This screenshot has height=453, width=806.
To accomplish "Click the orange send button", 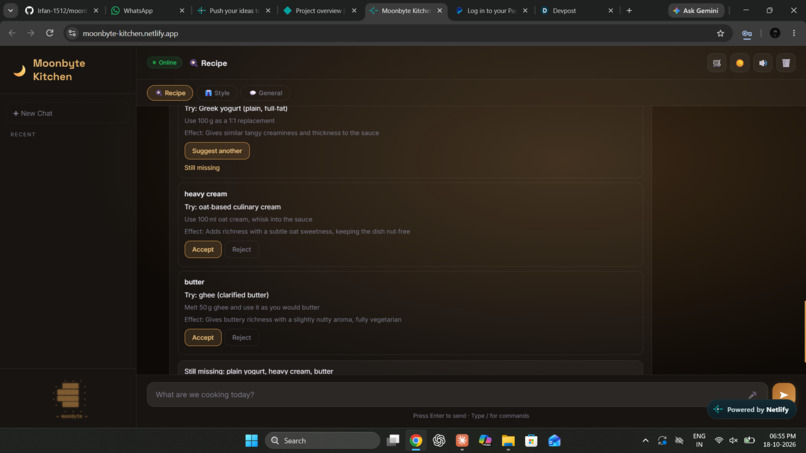I will pyautogui.click(x=783, y=394).
